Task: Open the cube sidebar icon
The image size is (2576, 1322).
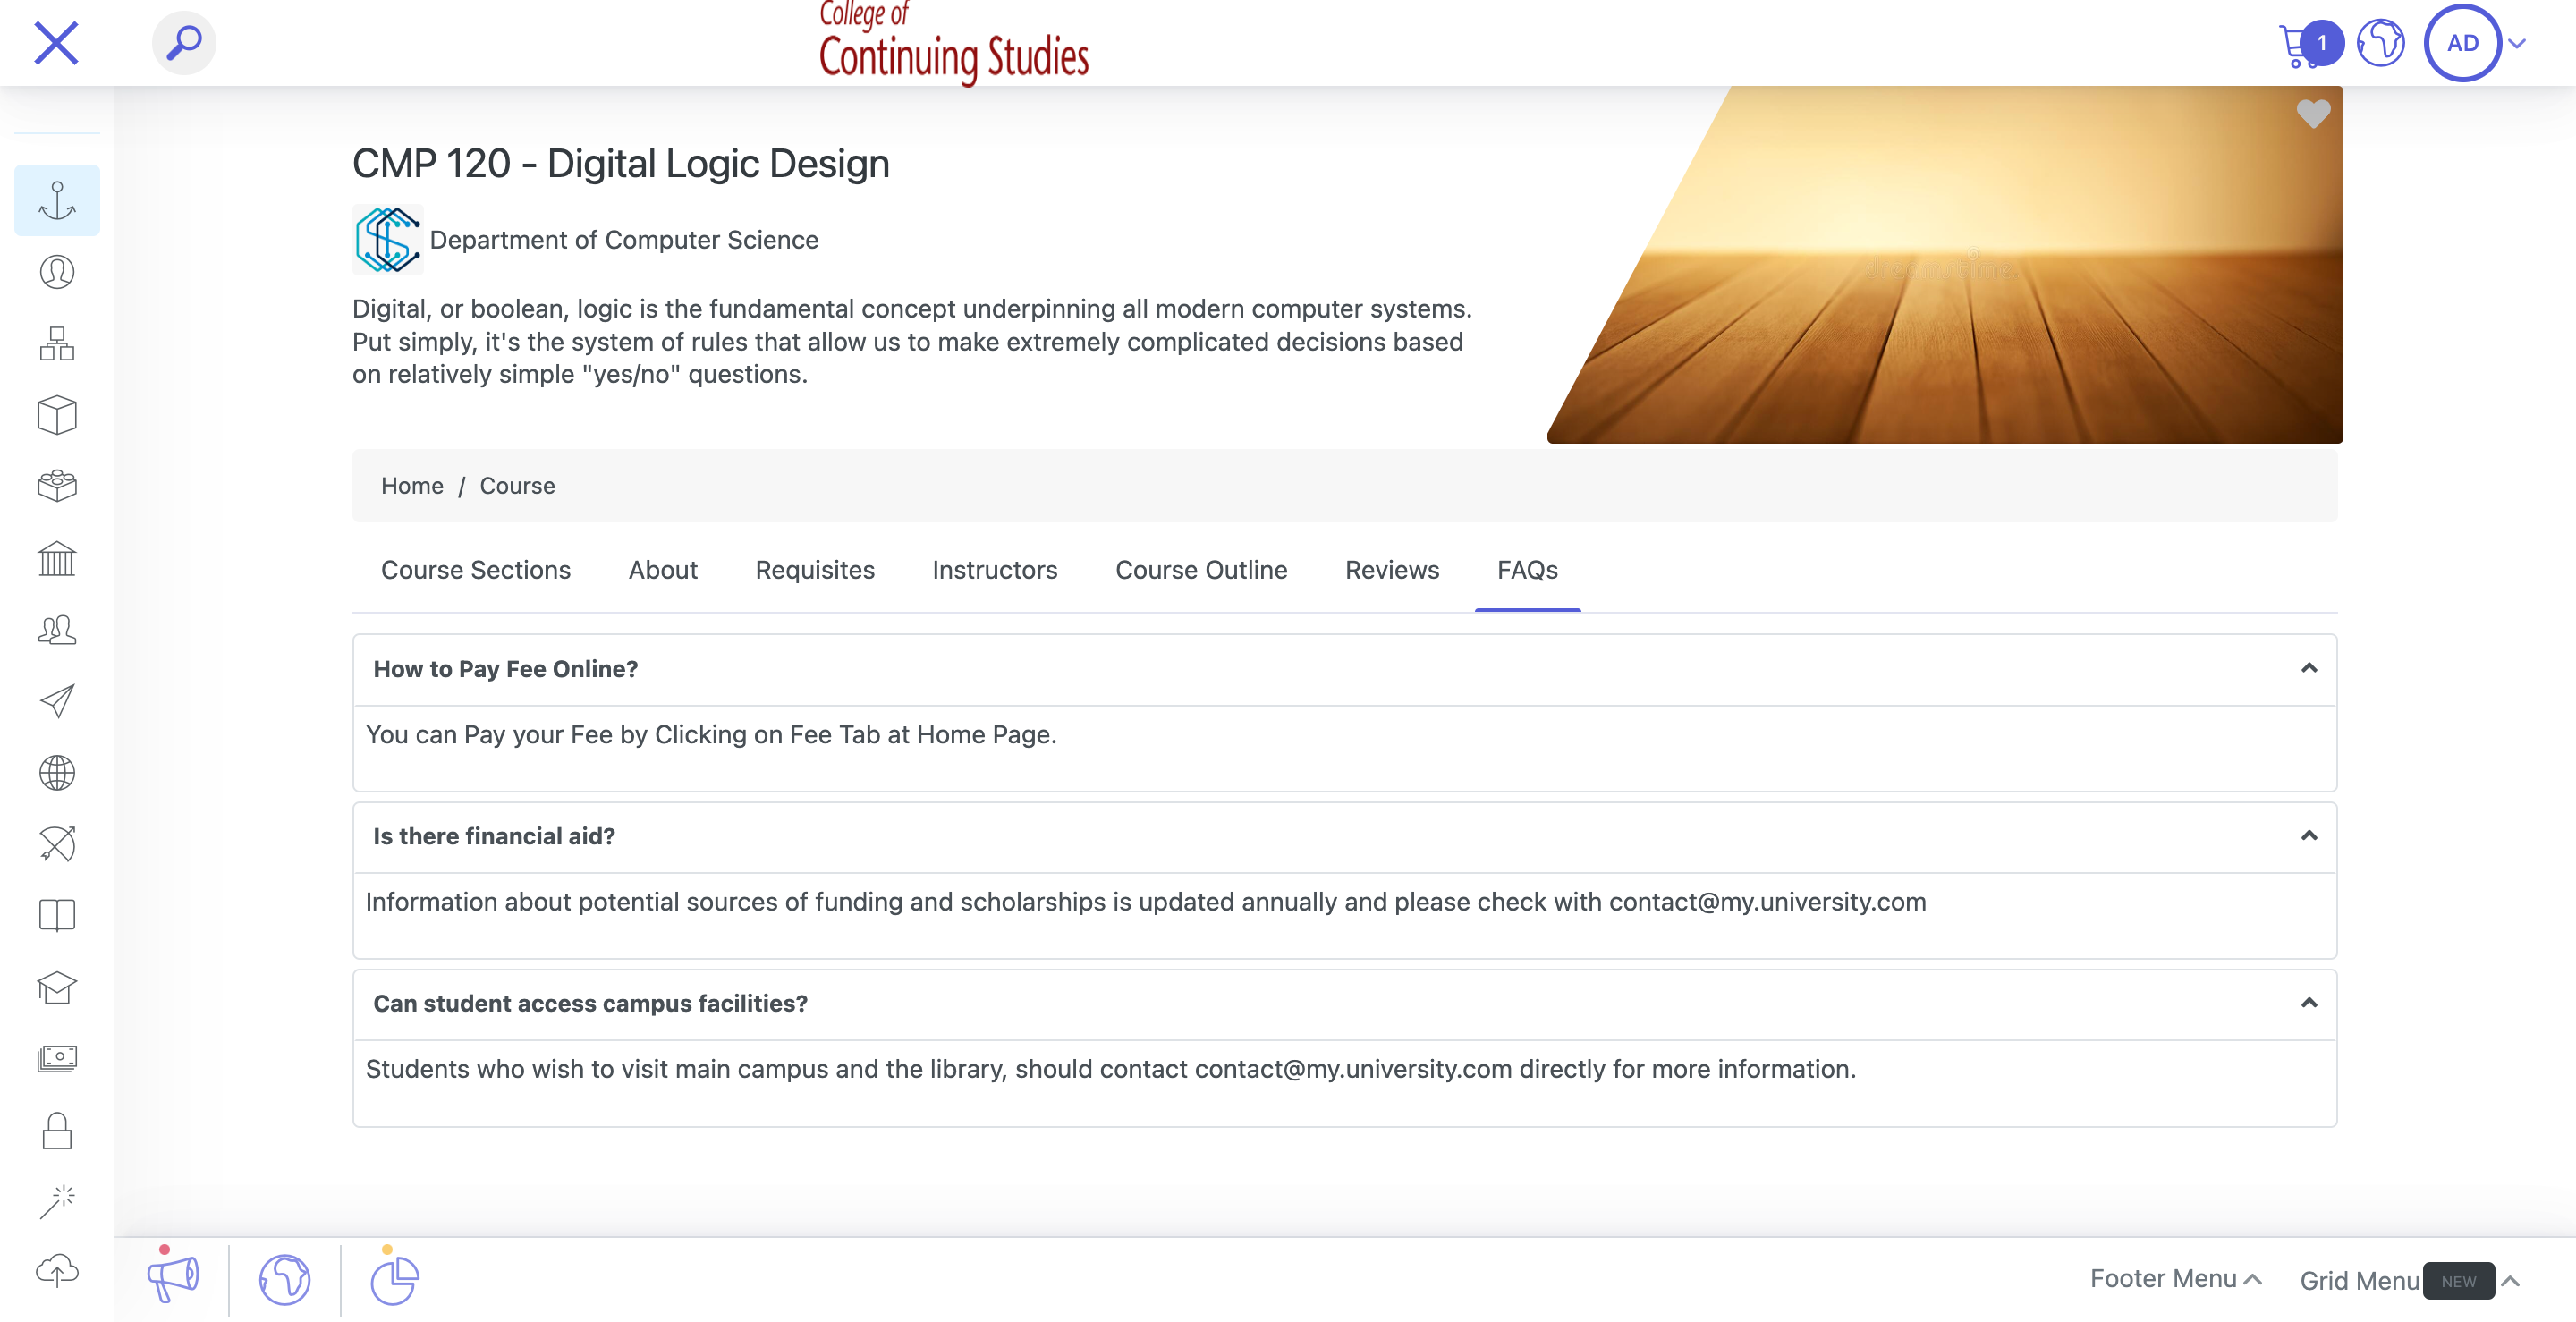Action: pos(57,414)
